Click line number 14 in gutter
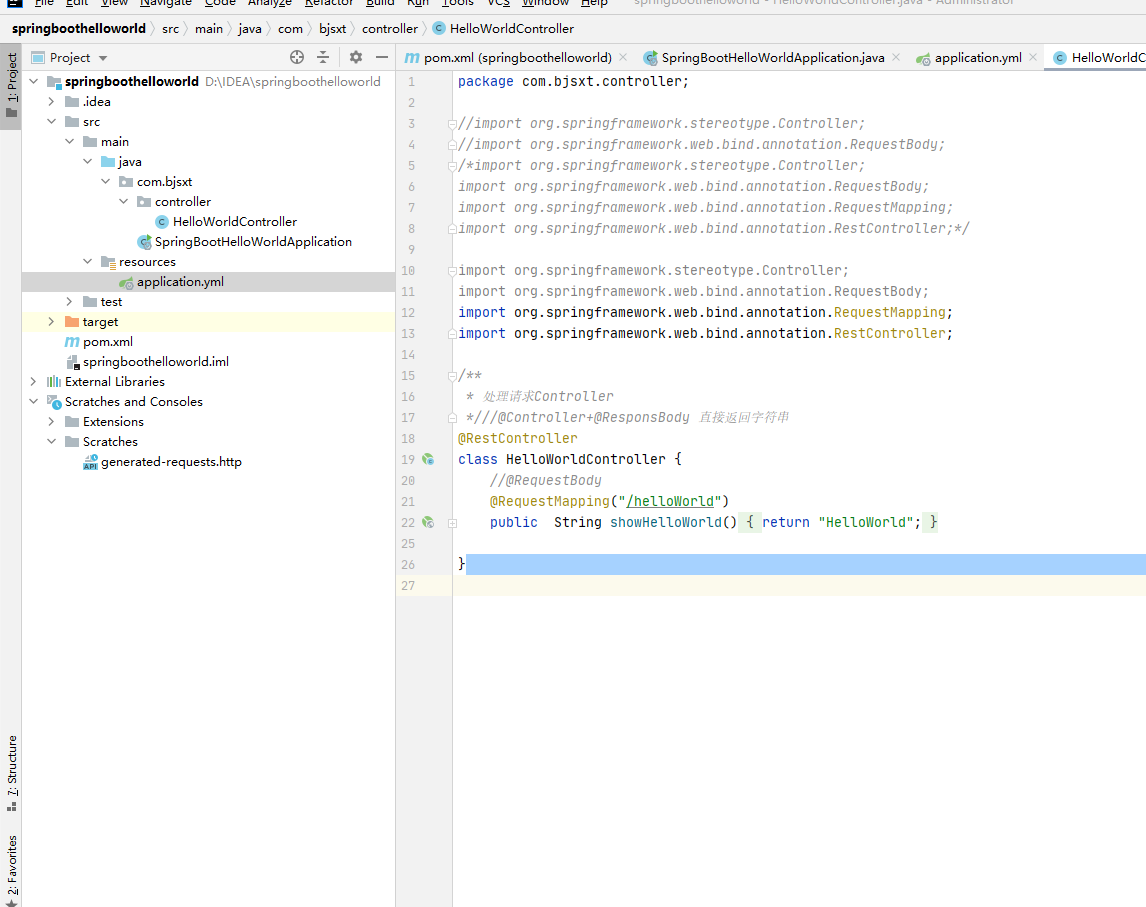Image resolution: width=1146 pixels, height=907 pixels. pyautogui.click(x=408, y=354)
